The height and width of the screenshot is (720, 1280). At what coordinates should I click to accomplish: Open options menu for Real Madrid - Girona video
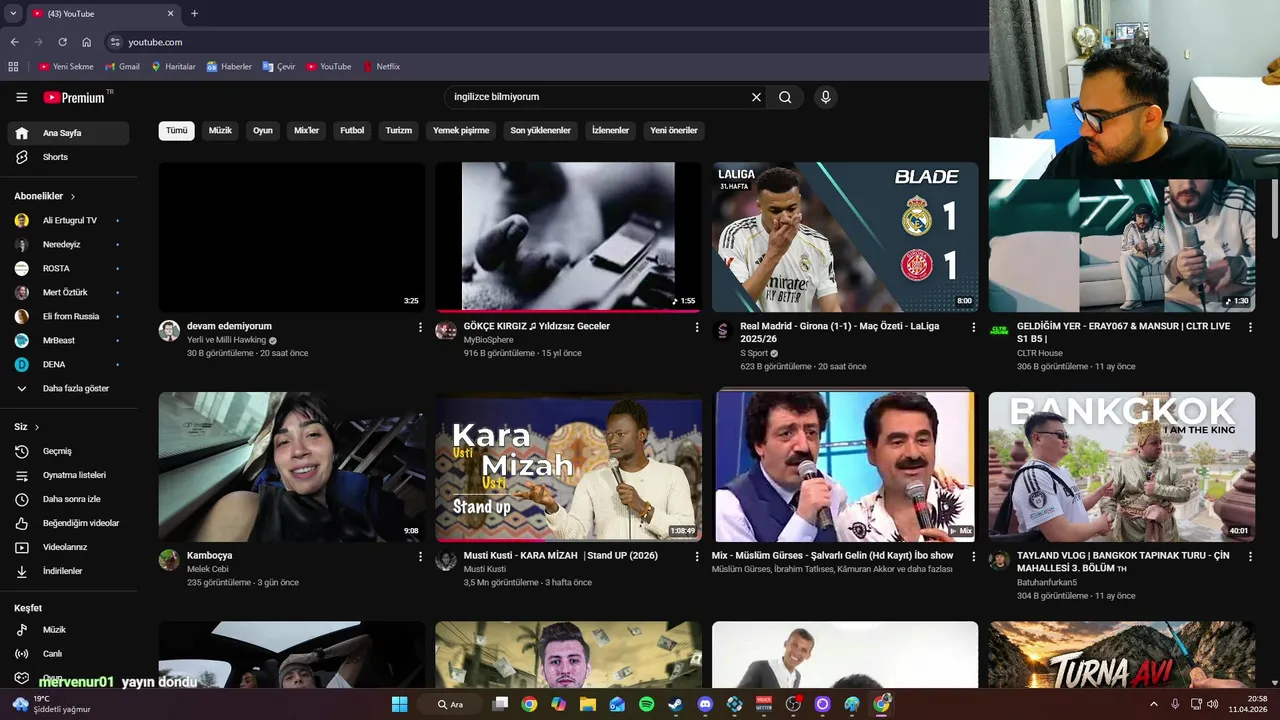pos(973,327)
